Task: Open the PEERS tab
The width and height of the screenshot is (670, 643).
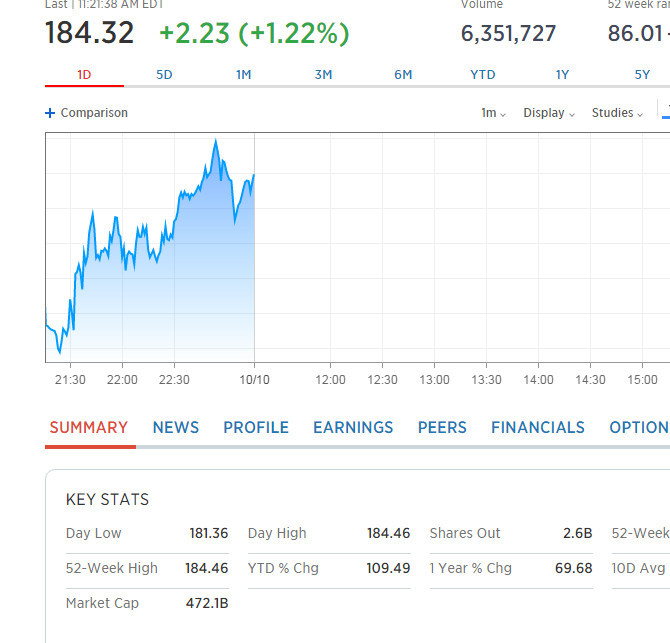Action: coord(442,427)
